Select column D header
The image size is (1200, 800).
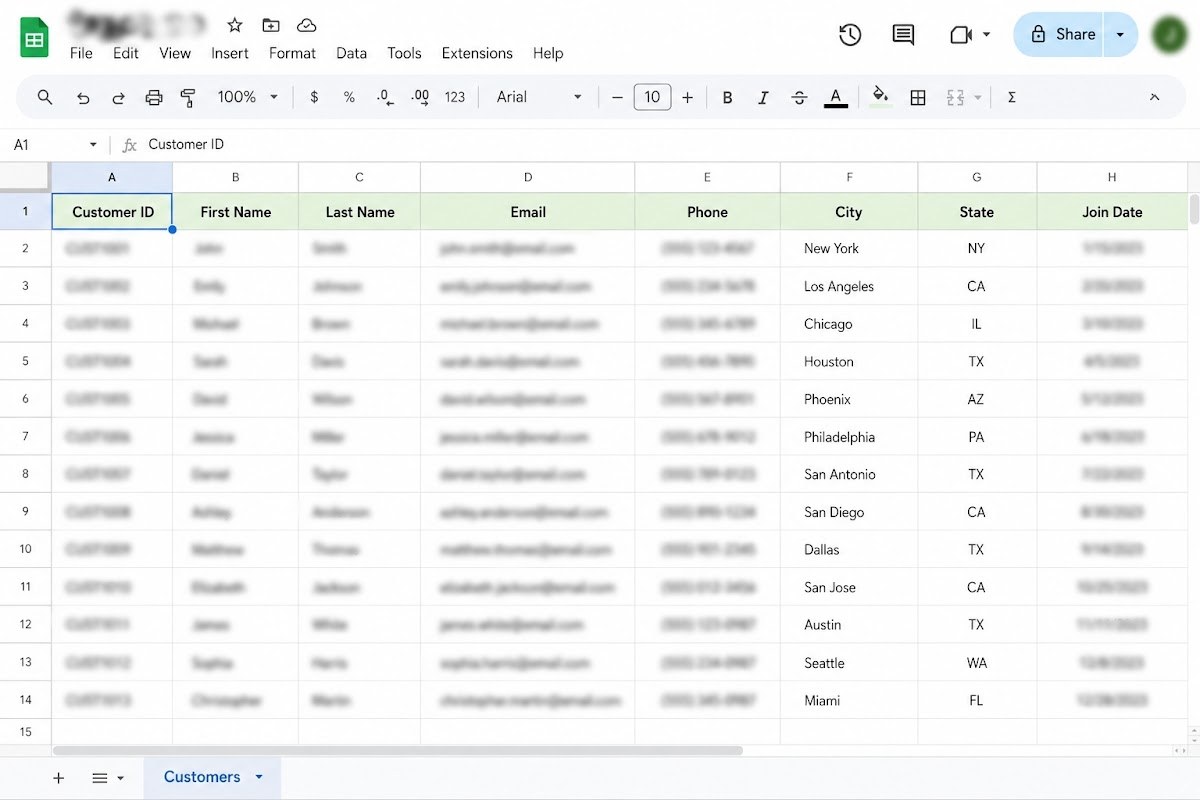(x=528, y=177)
